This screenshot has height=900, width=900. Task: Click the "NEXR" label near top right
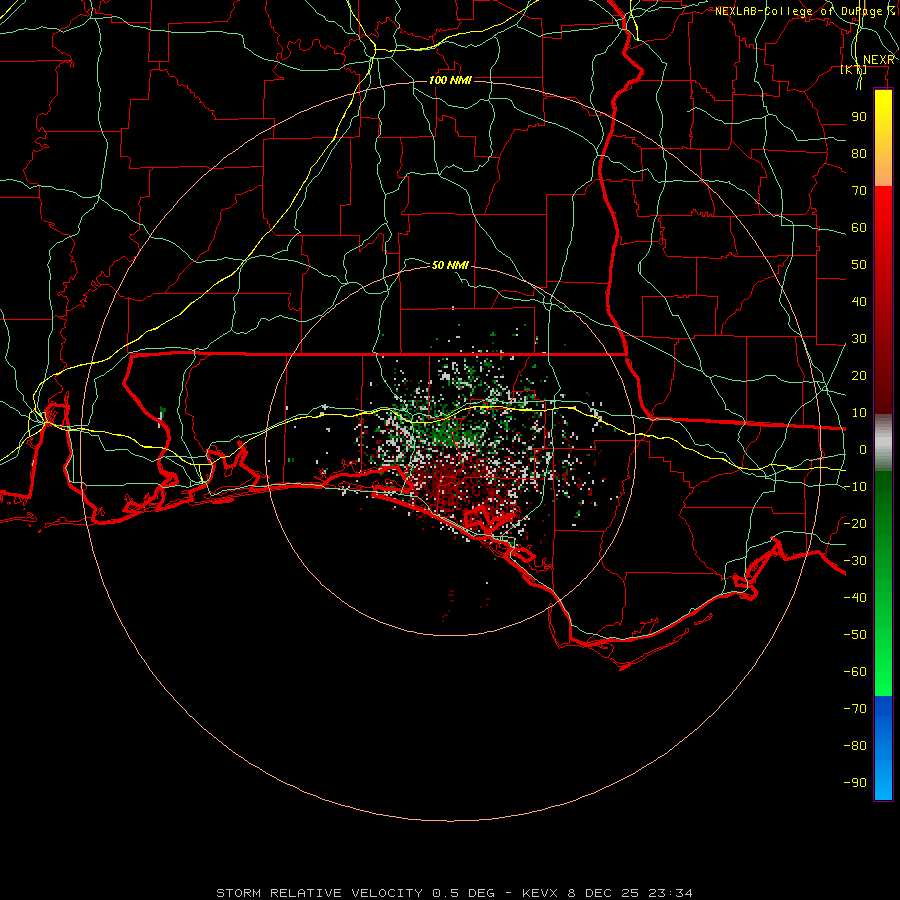pos(879,60)
